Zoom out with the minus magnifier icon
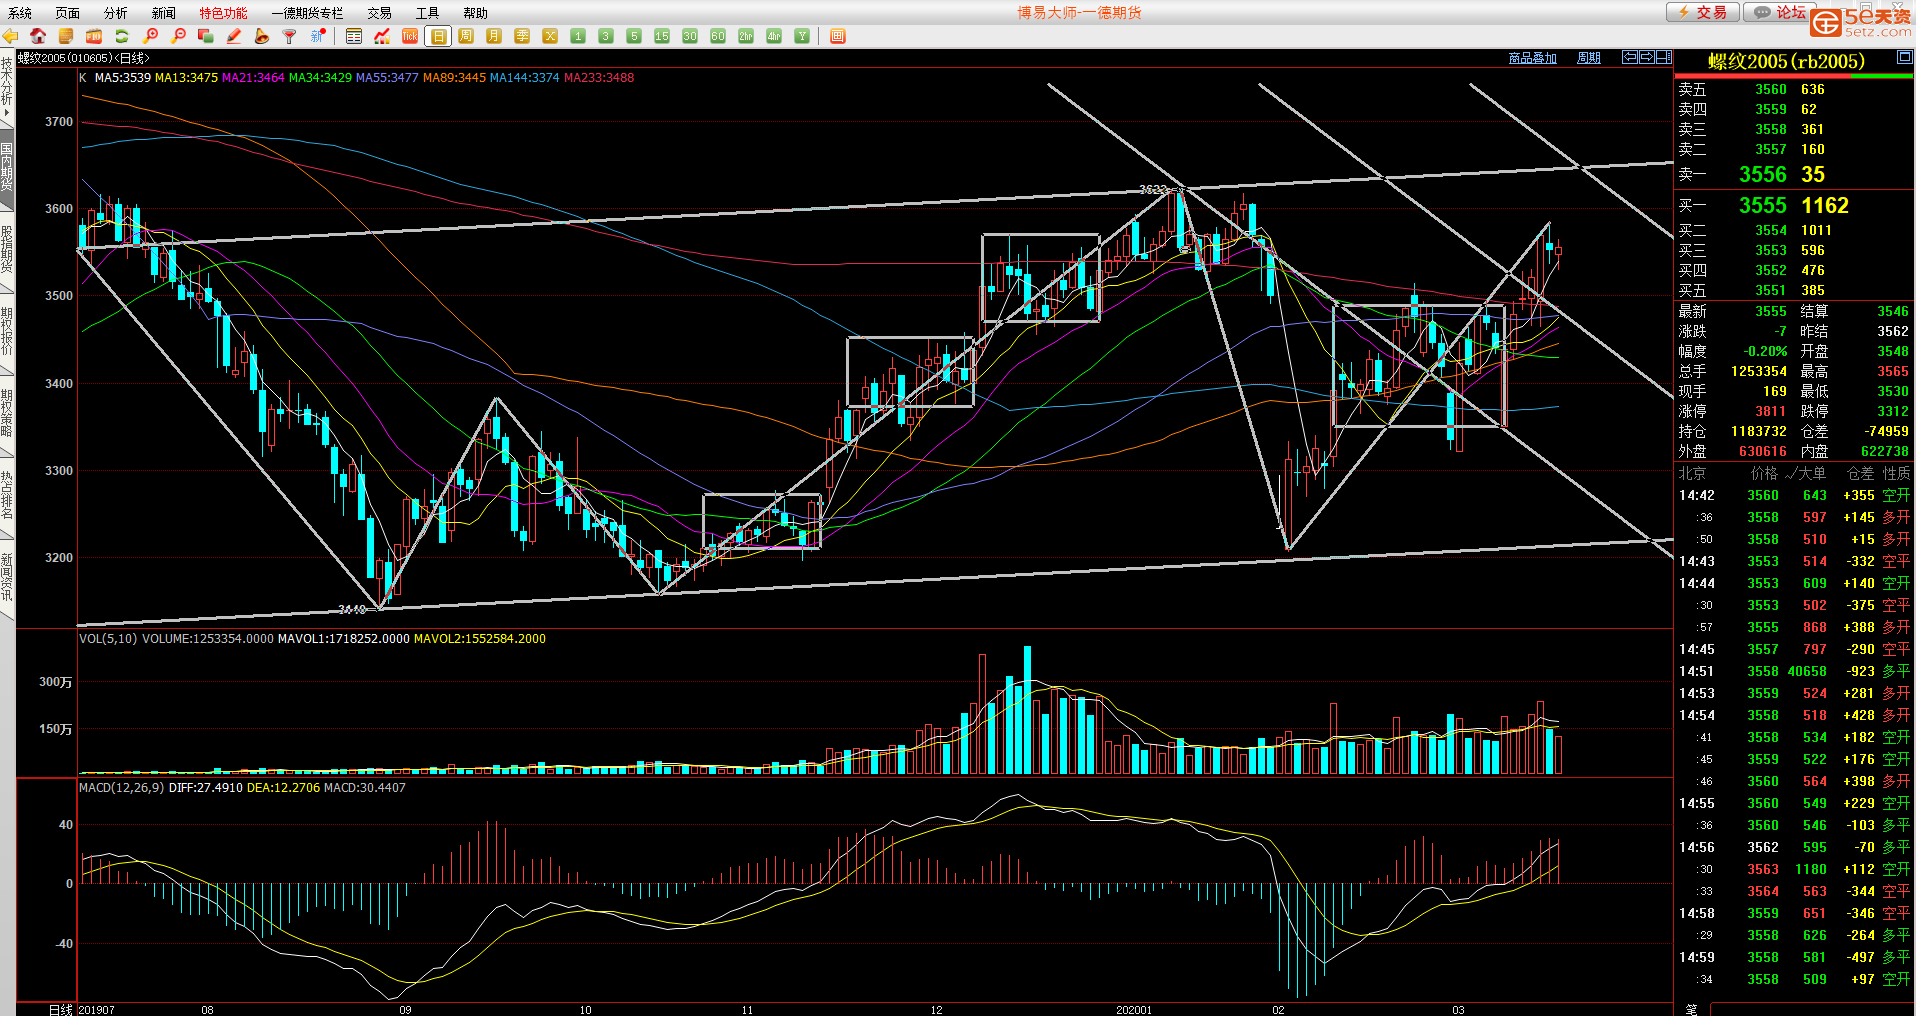Screen dimensions: 1917x1016 [179, 36]
